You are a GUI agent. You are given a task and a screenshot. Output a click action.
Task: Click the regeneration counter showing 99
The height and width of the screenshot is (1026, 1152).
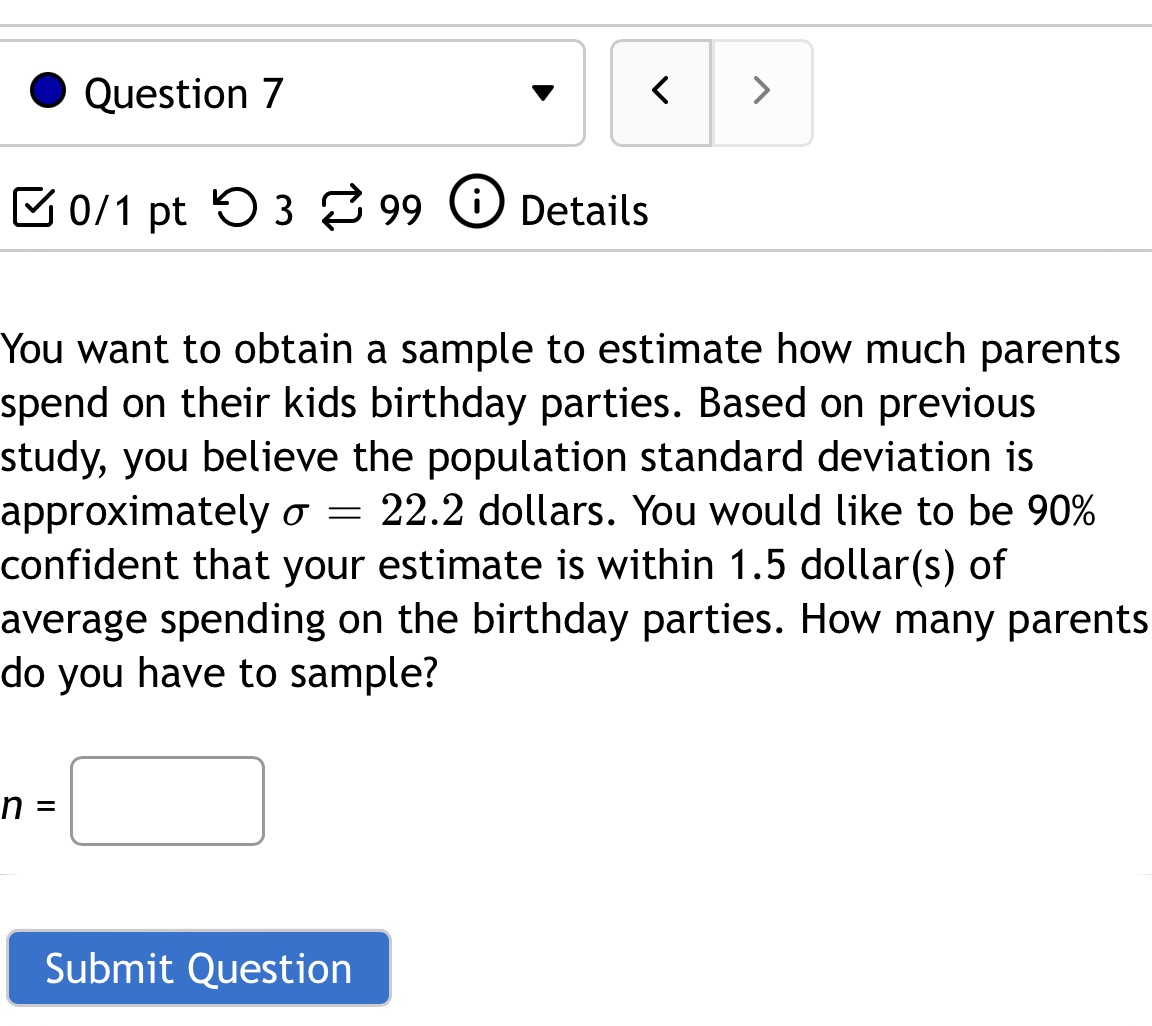pyautogui.click(x=399, y=210)
